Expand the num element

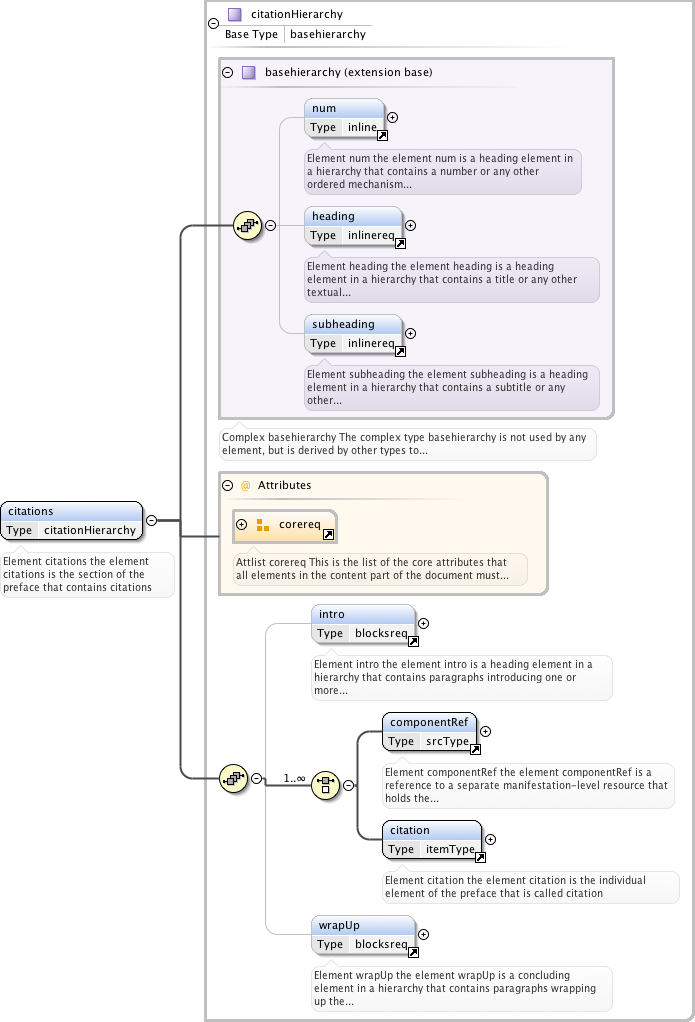[392, 117]
